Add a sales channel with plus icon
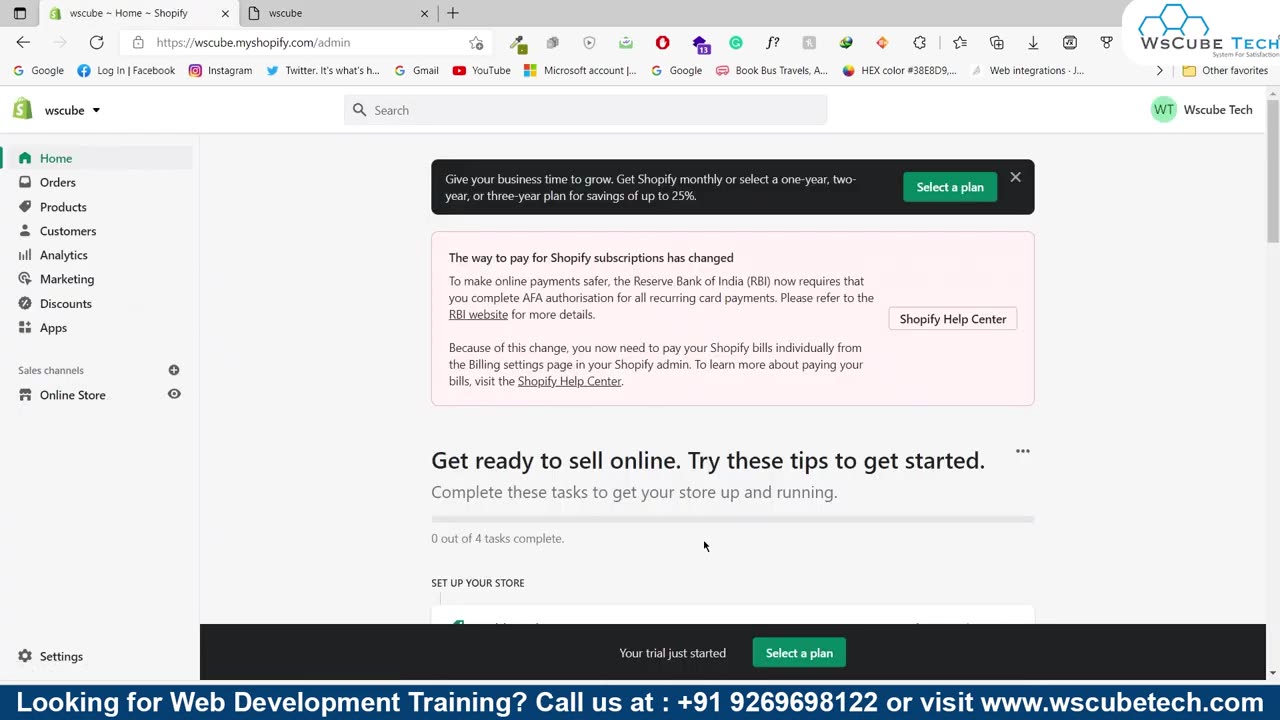 174,370
